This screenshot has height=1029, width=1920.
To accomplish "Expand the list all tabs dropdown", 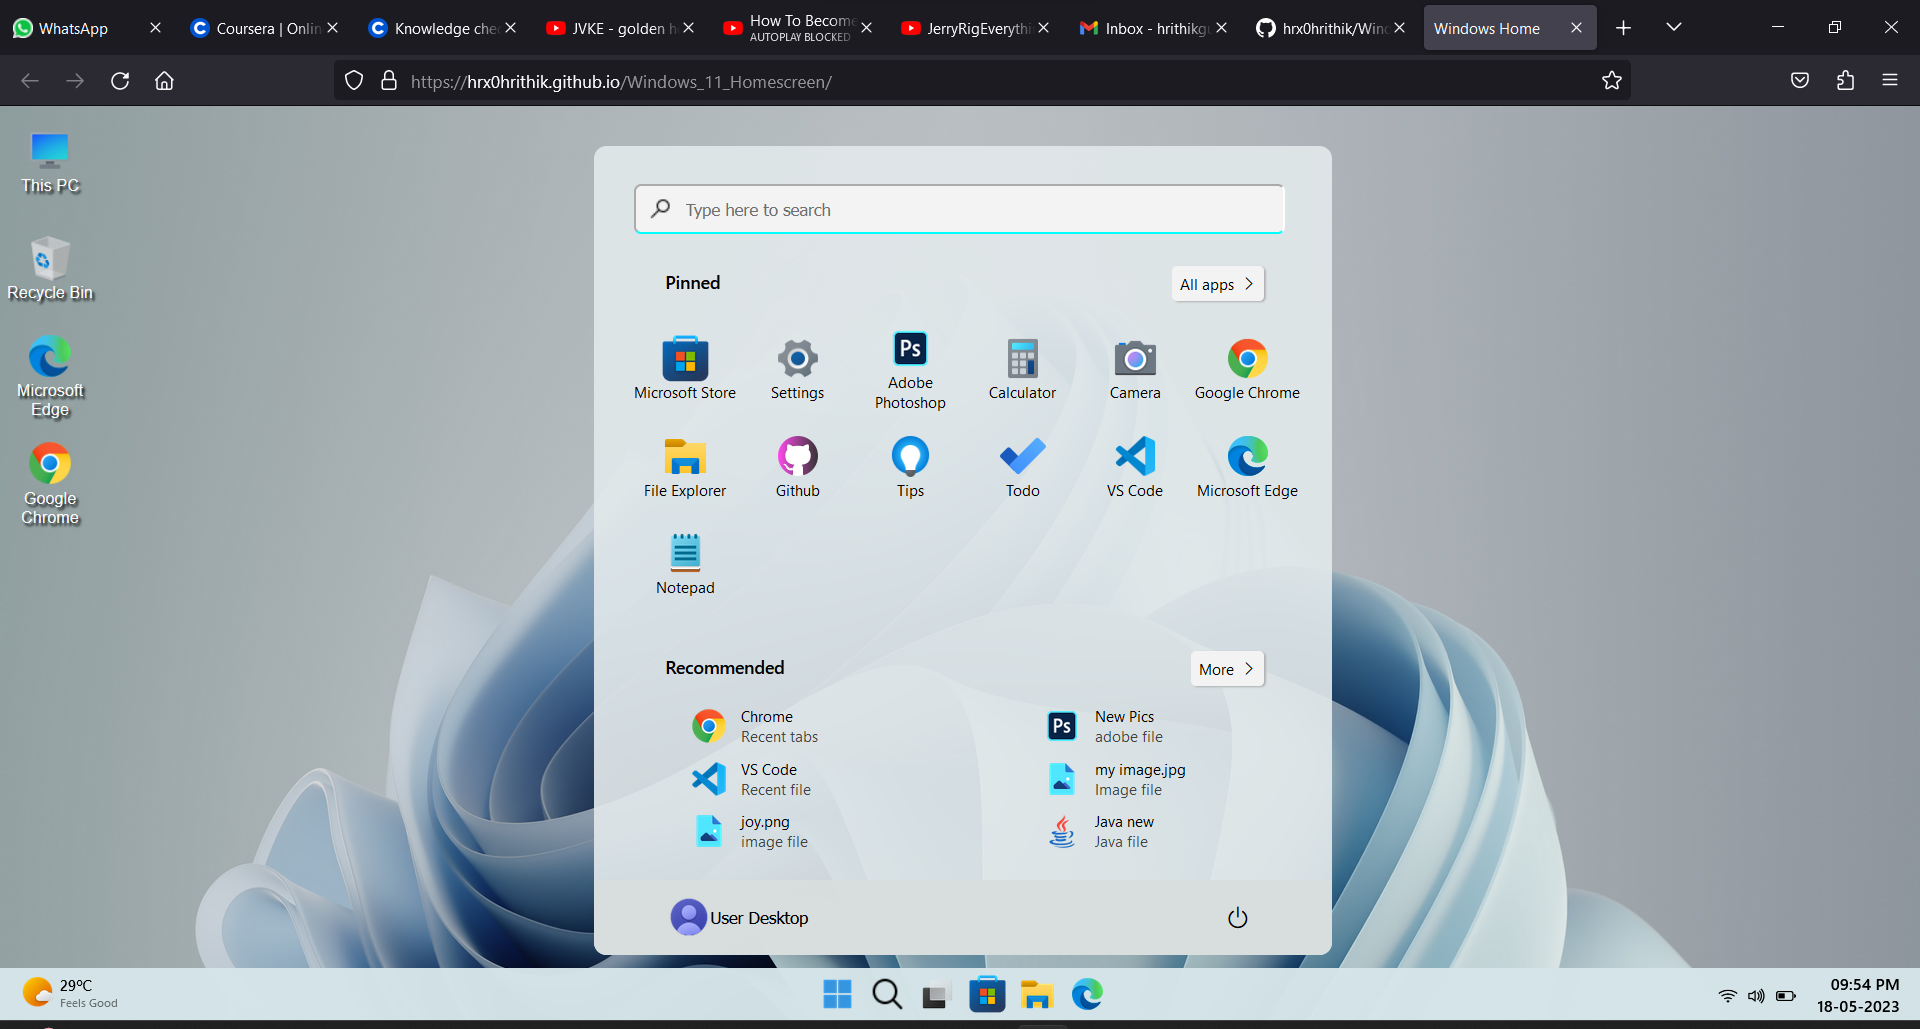I will pyautogui.click(x=1674, y=28).
